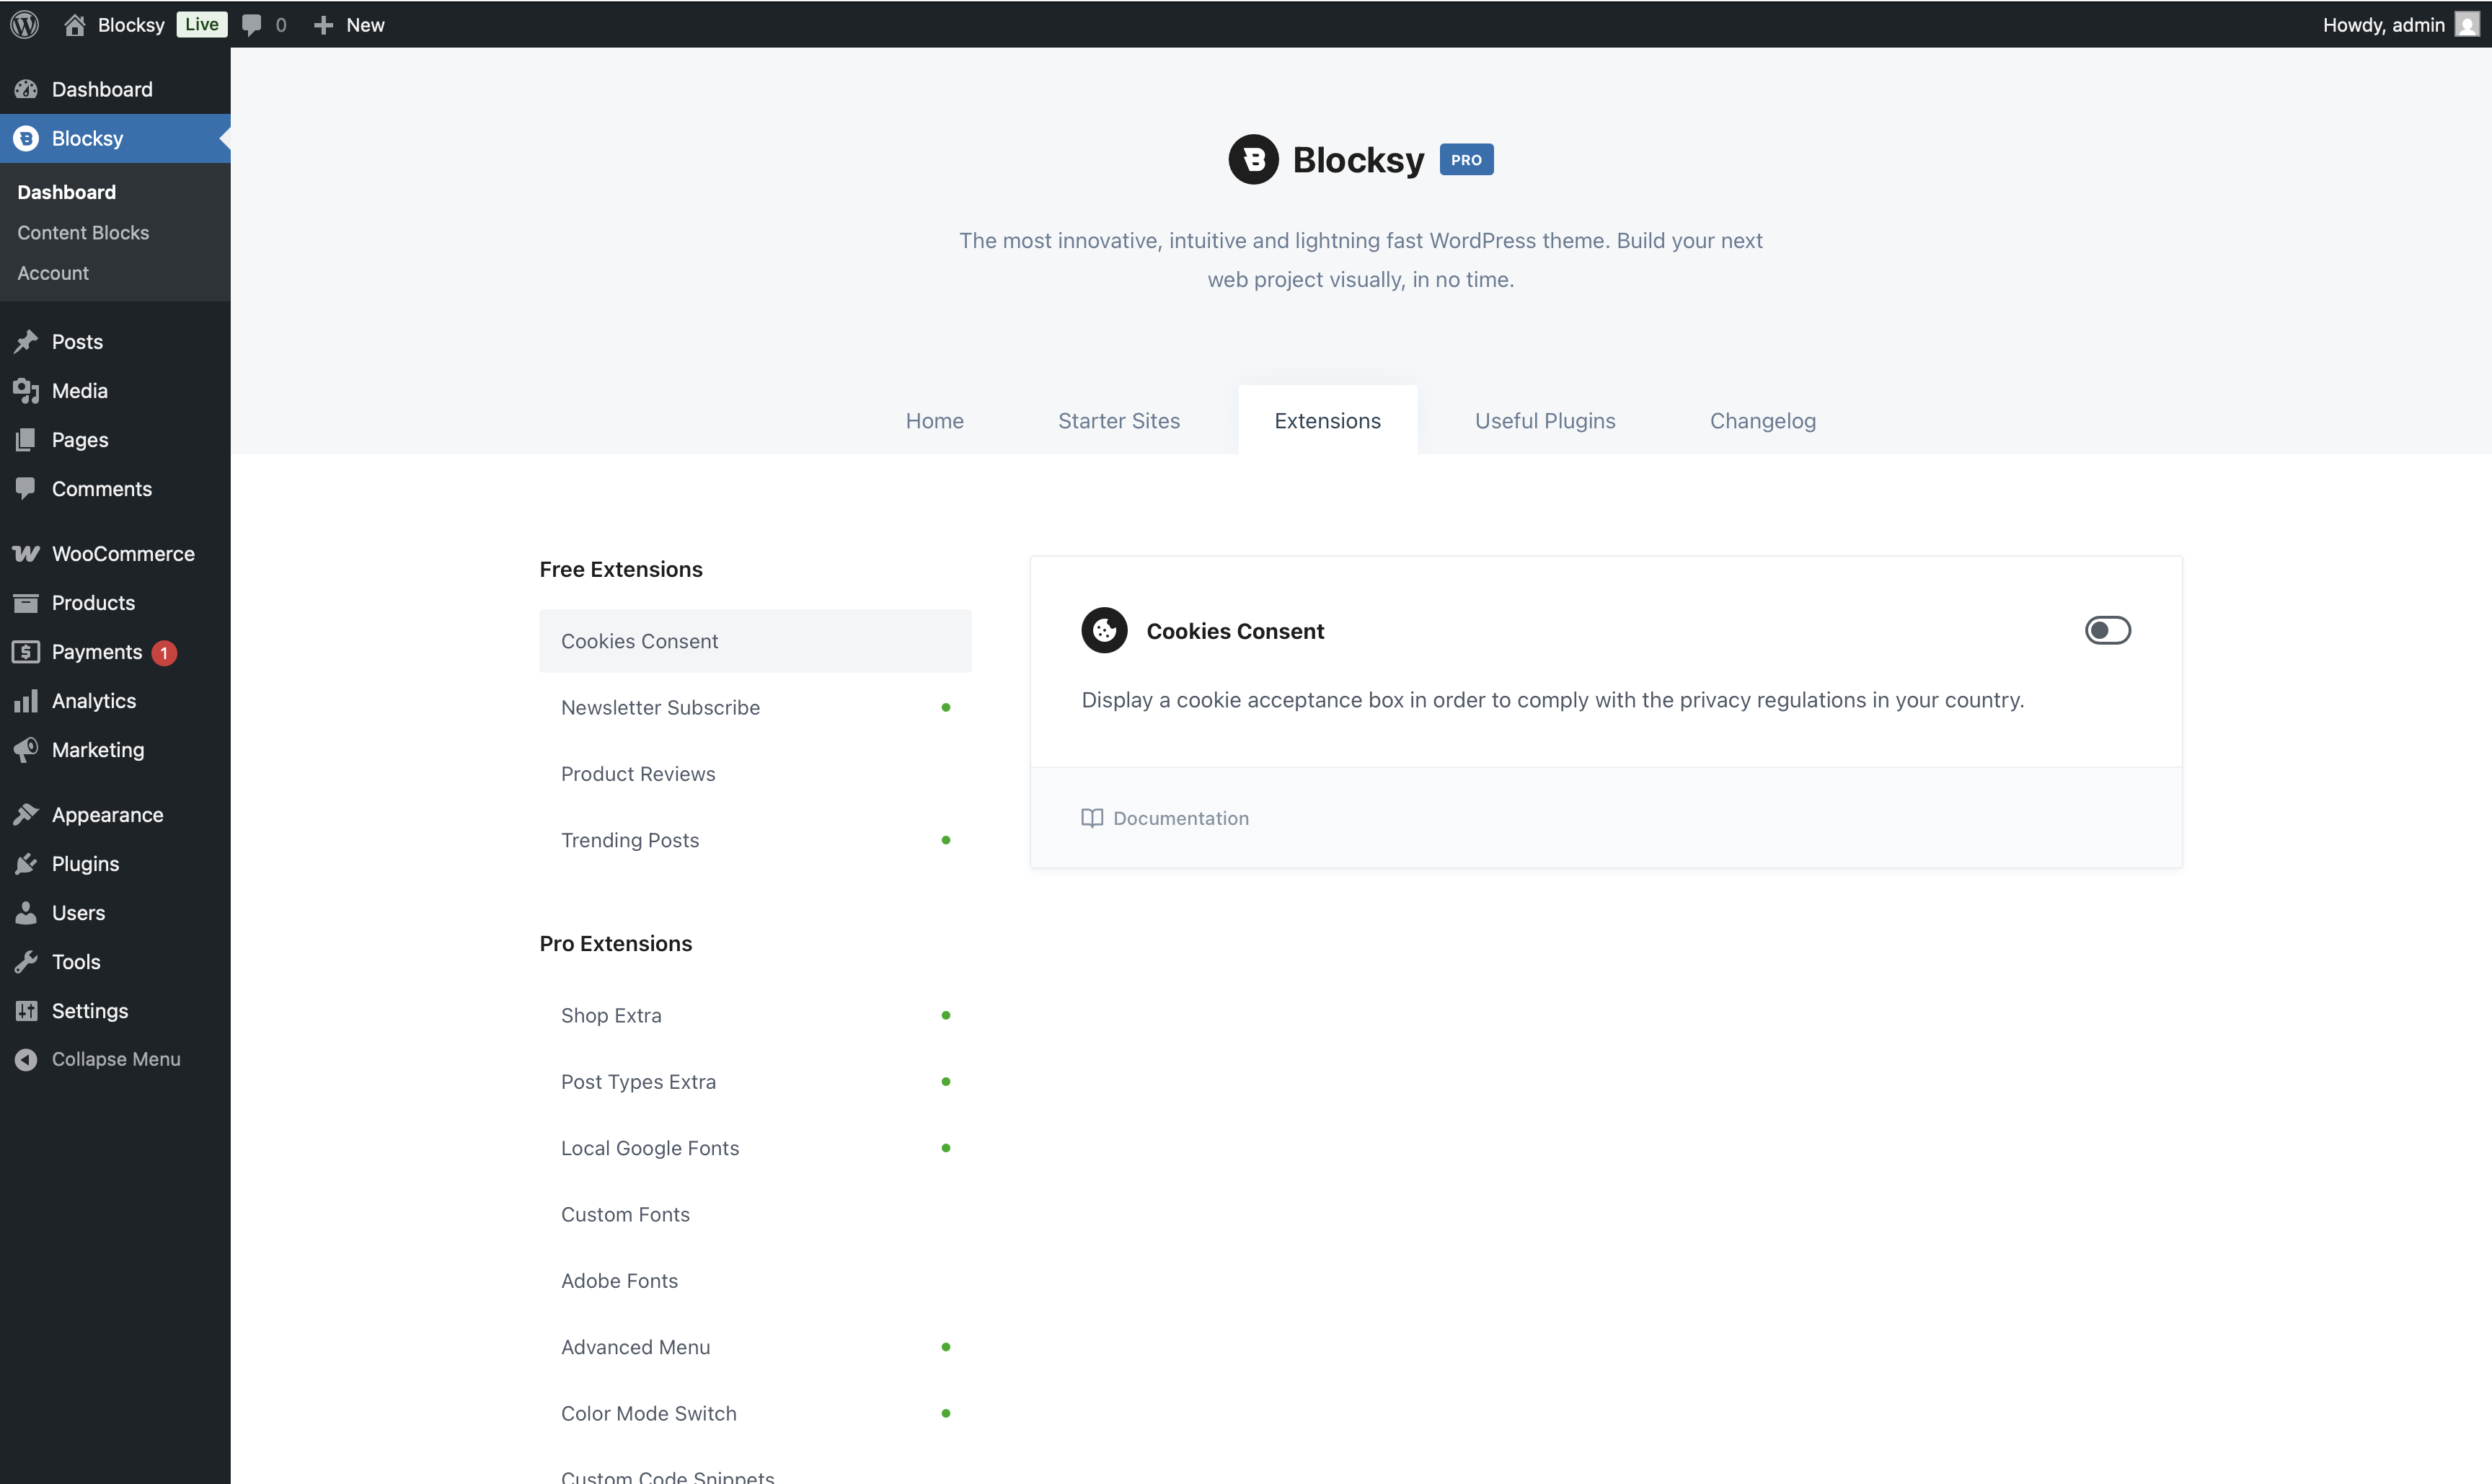This screenshot has height=1484, width=2492.
Task: Click the WooCommerce Woo icon
Action: point(26,554)
